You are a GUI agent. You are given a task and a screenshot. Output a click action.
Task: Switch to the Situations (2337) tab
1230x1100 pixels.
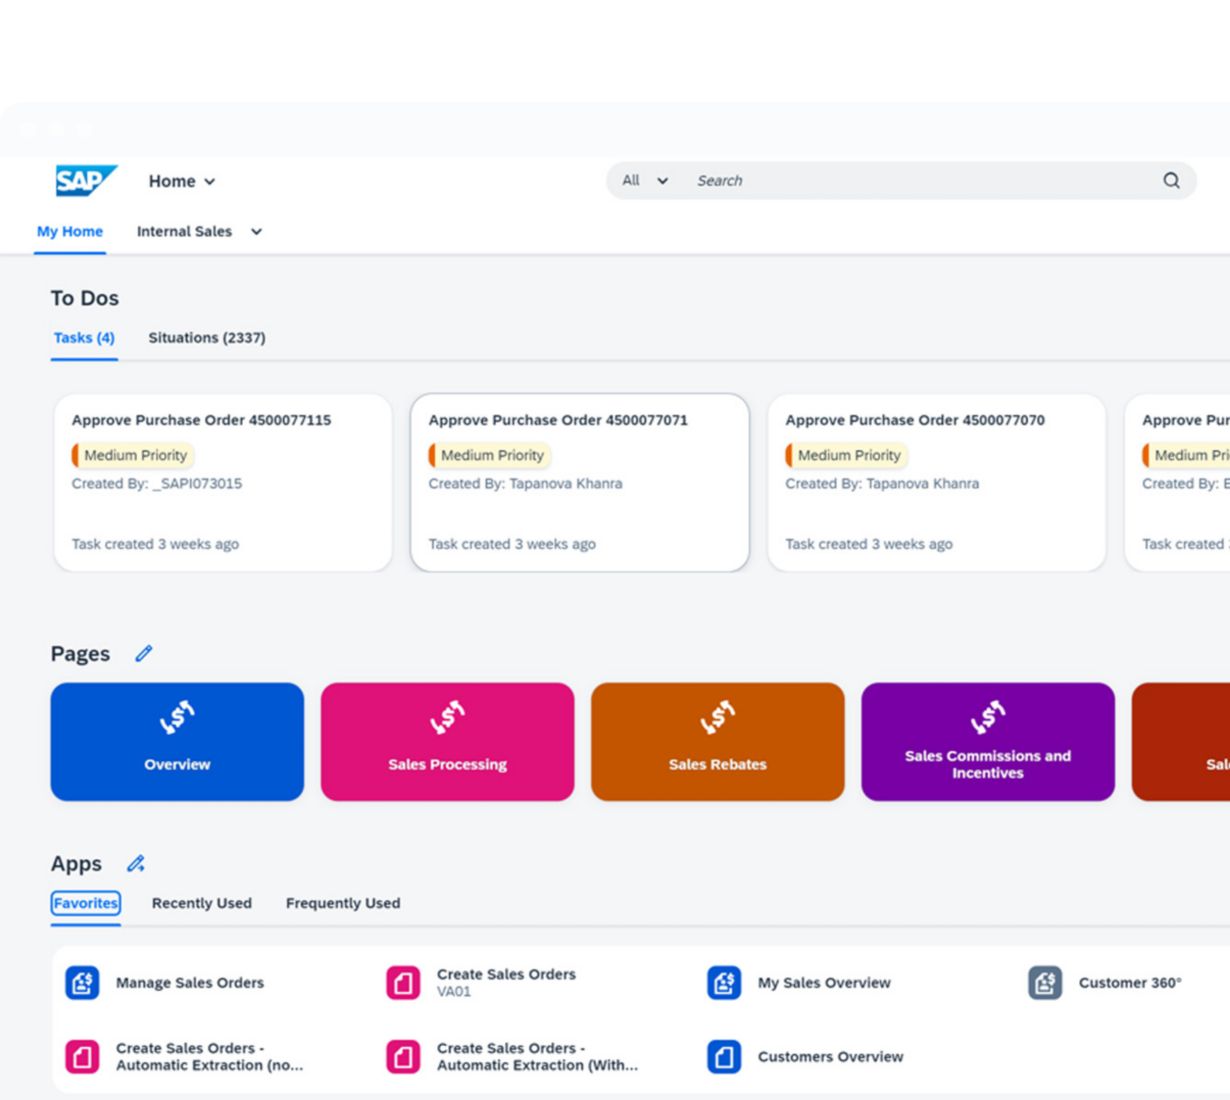(x=207, y=338)
